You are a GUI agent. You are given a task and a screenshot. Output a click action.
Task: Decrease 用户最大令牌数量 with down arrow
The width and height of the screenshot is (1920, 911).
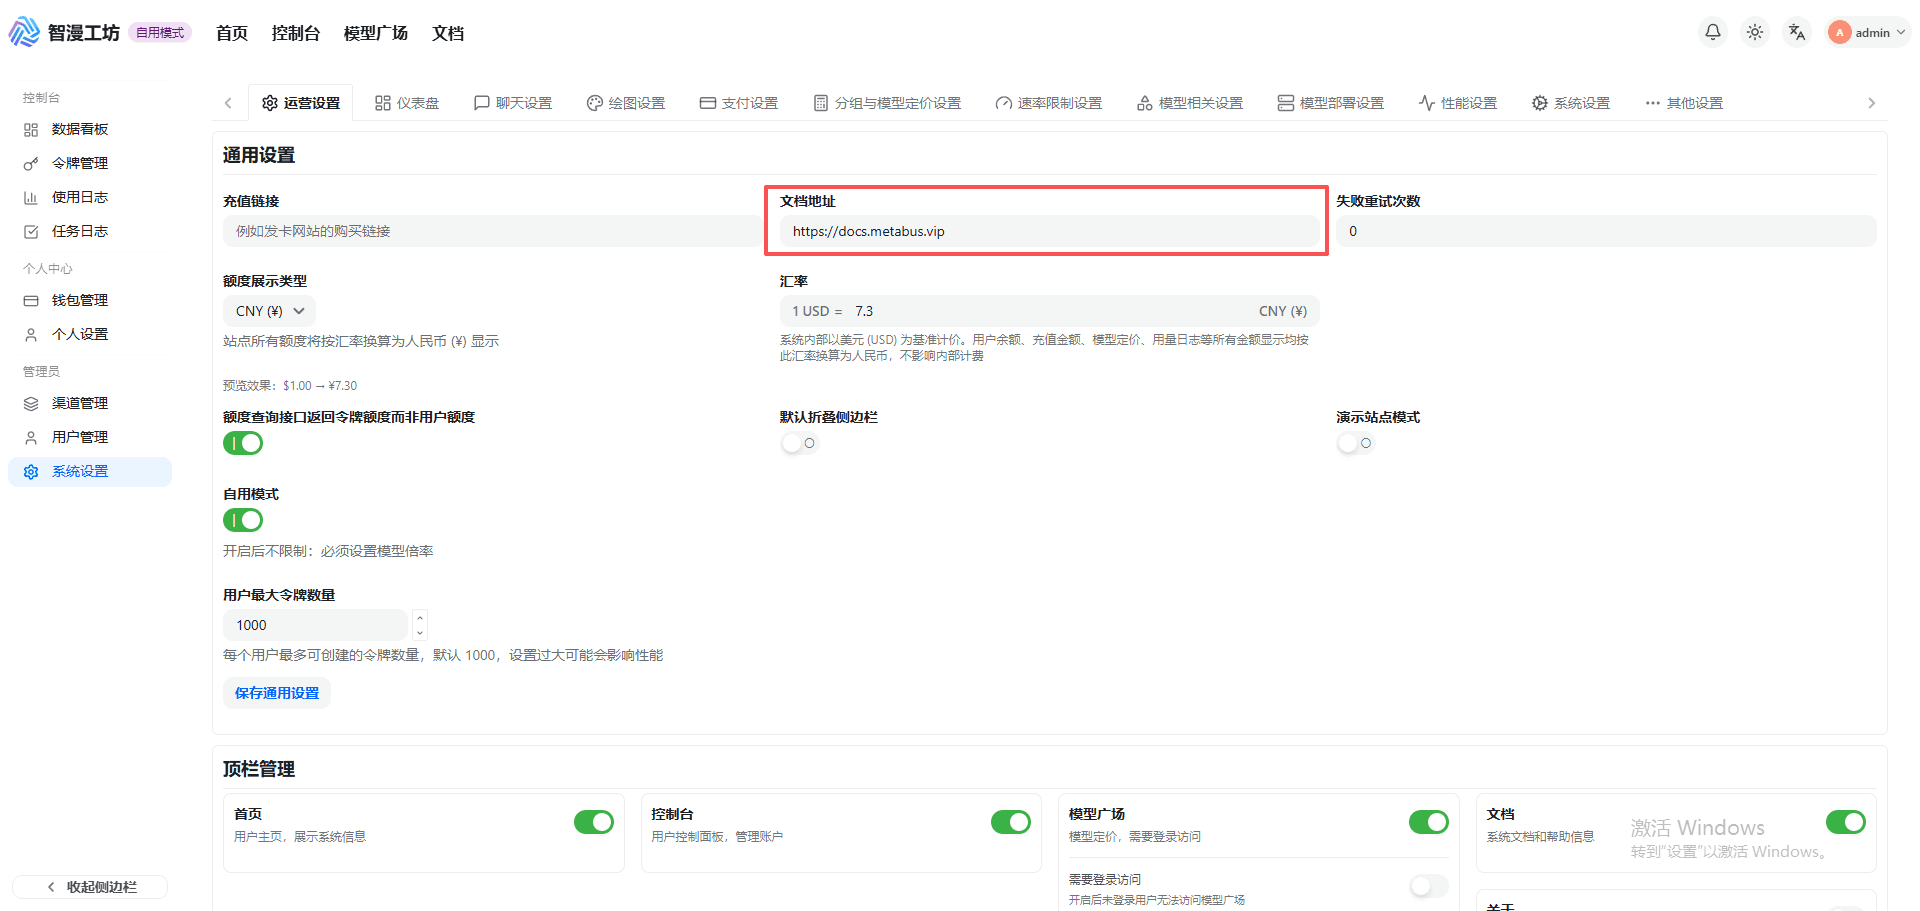click(420, 632)
